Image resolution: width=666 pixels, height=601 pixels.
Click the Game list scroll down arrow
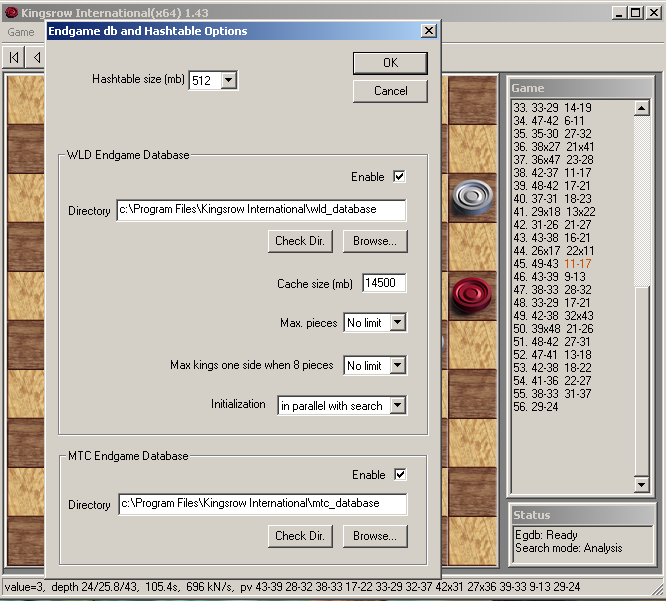(x=641, y=484)
